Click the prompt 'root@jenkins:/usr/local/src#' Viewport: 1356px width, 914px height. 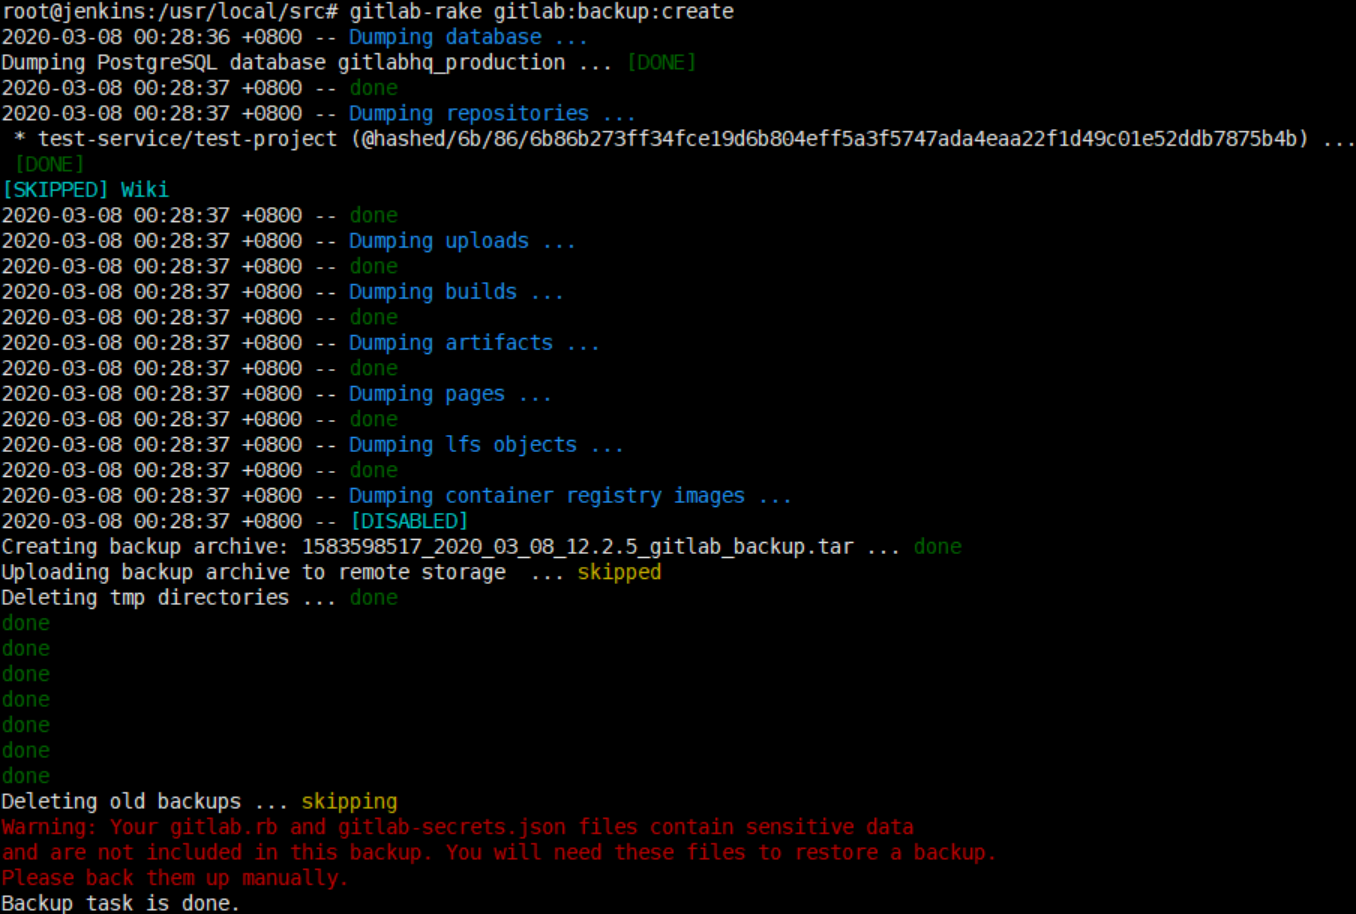(170, 12)
